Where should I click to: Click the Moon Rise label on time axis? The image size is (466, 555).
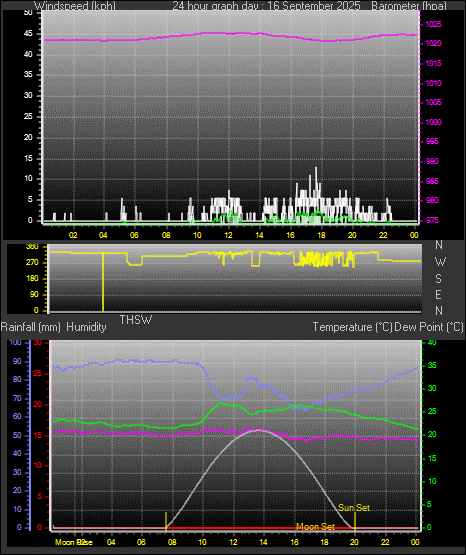click(x=74, y=542)
